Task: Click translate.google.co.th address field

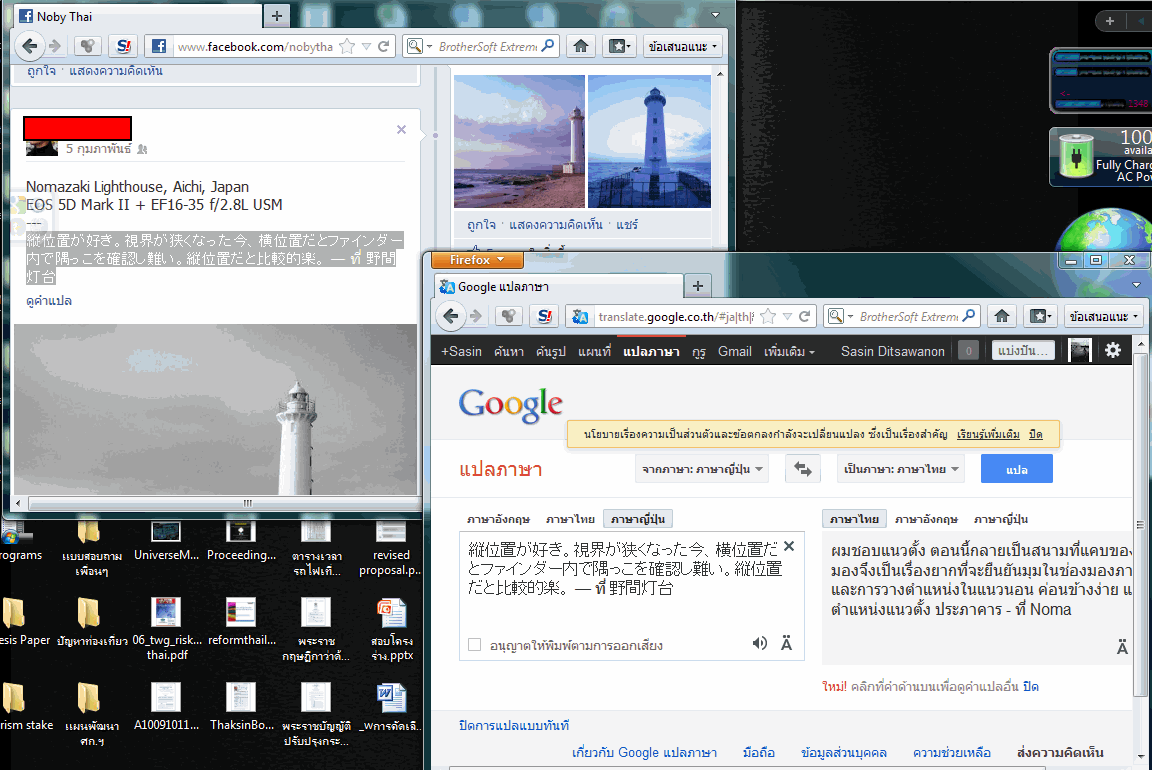Action: (x=676, y=316)
